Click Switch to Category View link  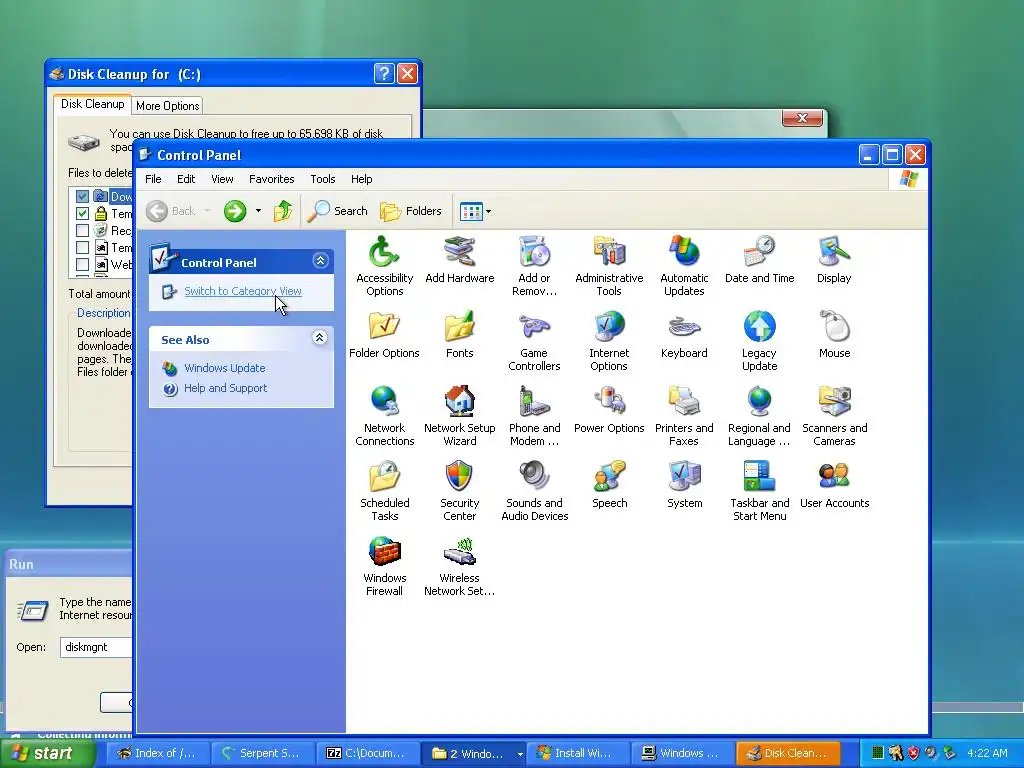242,291
